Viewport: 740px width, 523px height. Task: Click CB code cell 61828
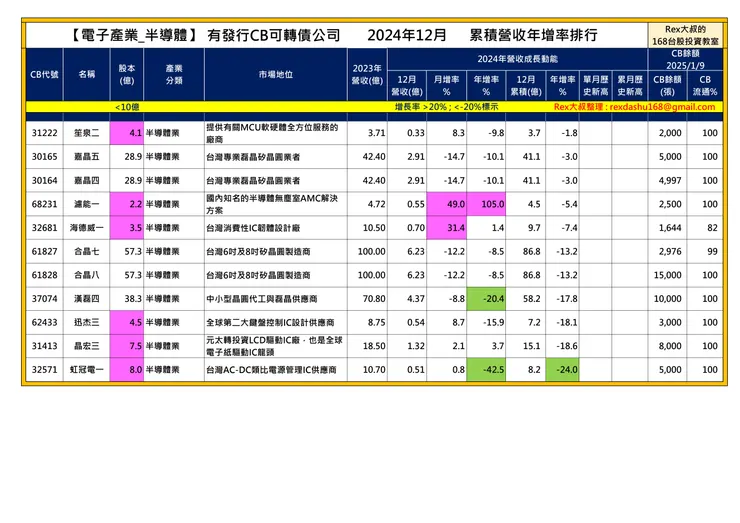(x=44, y=275)
